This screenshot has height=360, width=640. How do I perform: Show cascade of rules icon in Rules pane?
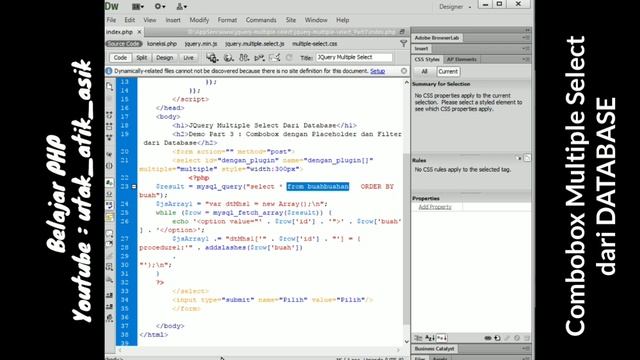[x=527, y=158]
